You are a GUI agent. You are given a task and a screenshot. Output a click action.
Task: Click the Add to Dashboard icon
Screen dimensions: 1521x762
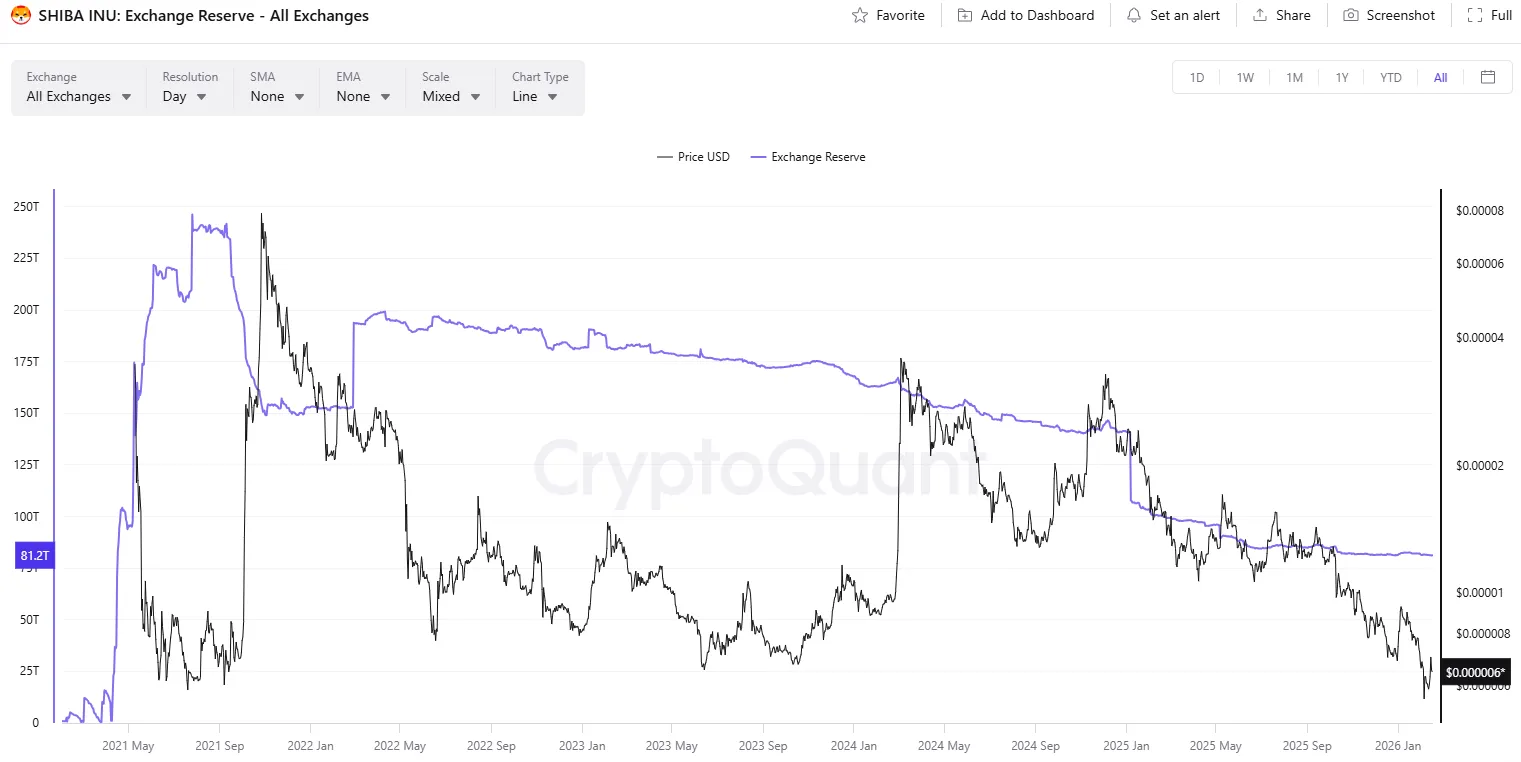pyautogui.click(x=964, y=15)
